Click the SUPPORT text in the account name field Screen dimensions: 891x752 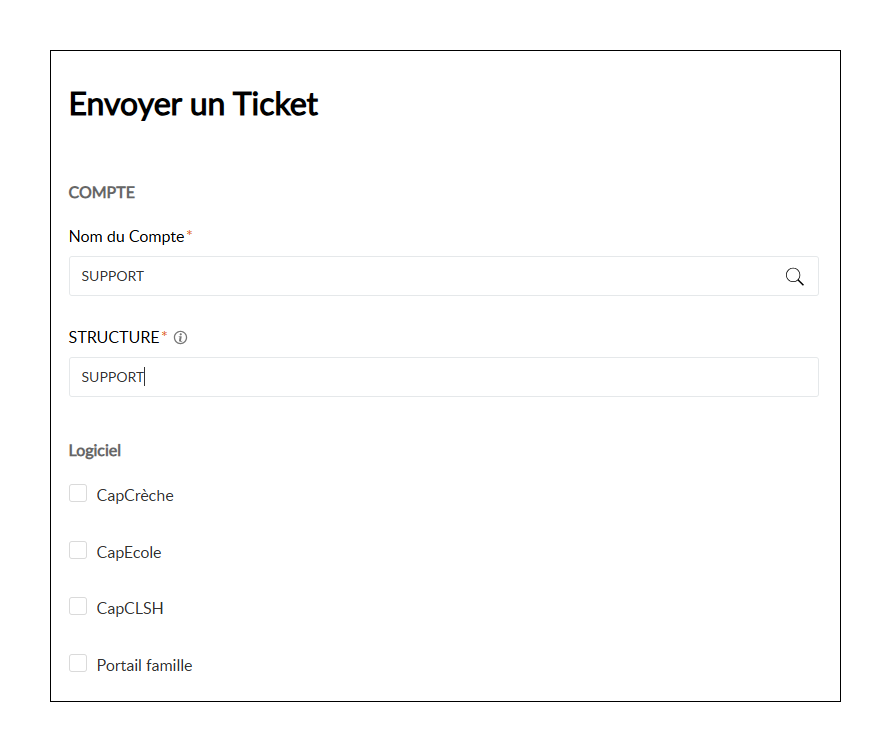click(112, 277)
